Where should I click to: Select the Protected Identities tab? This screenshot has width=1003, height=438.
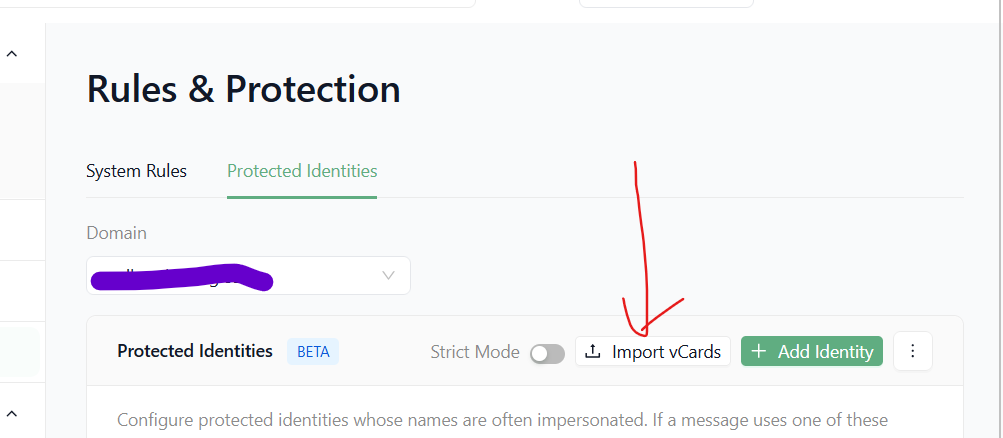(x=302, y=171)
